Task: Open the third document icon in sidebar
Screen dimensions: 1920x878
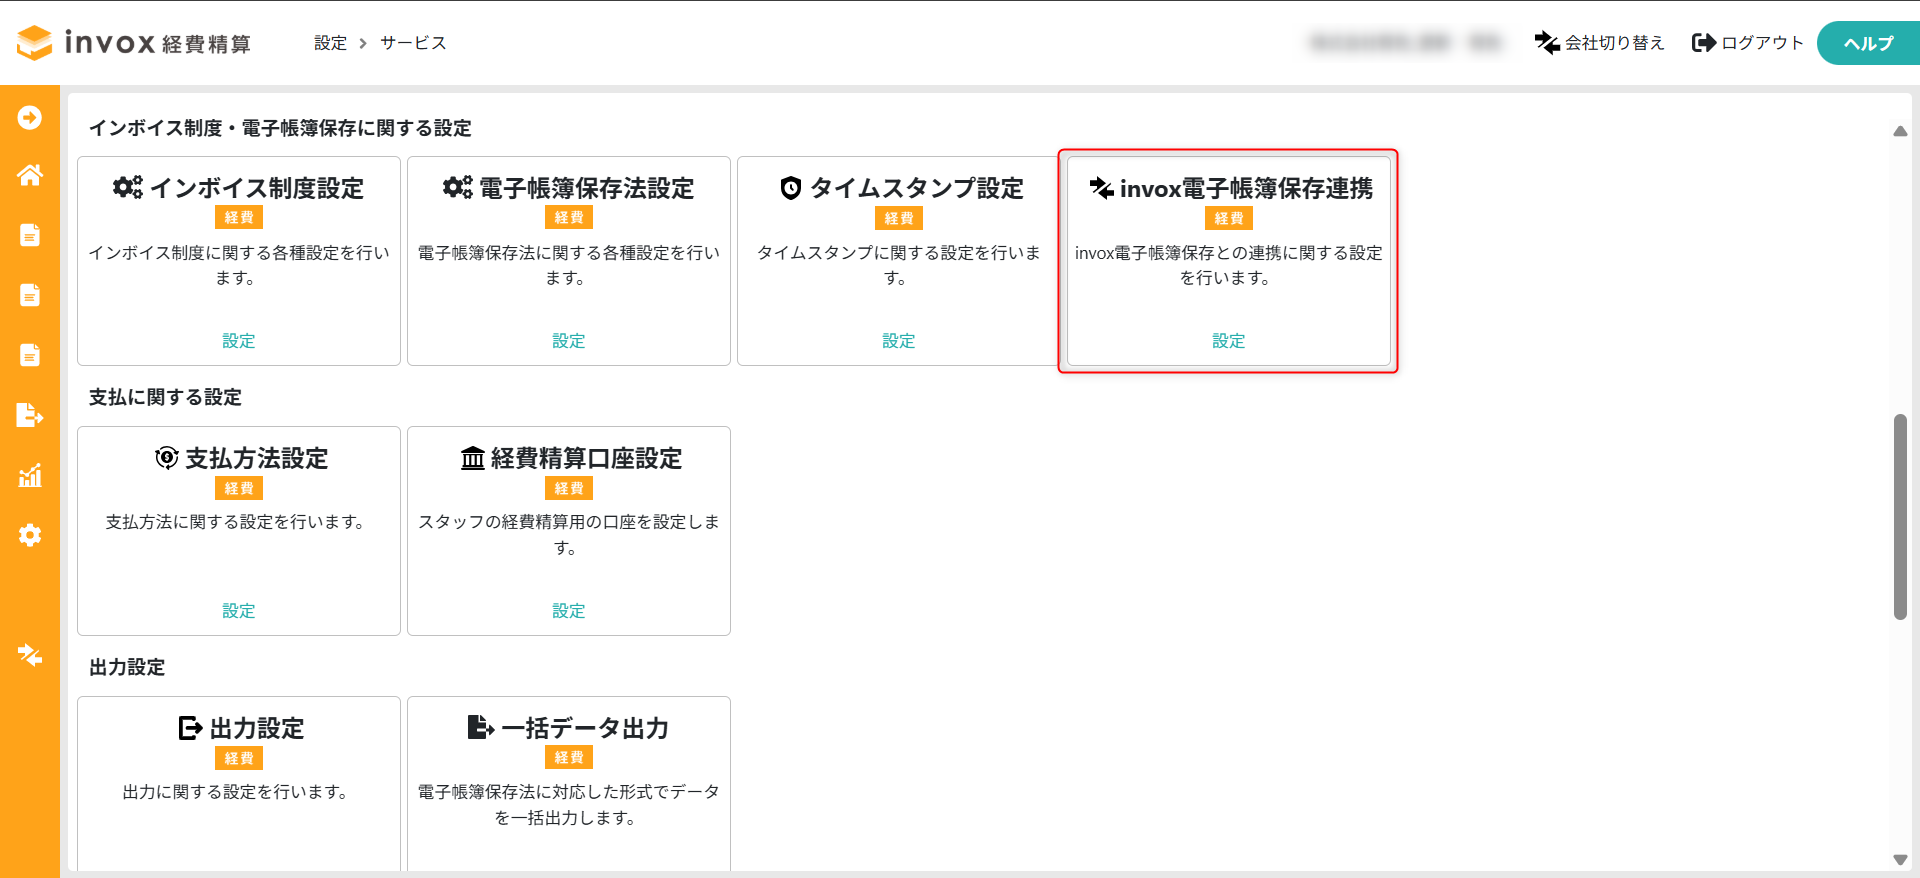Action: (30, 355)
